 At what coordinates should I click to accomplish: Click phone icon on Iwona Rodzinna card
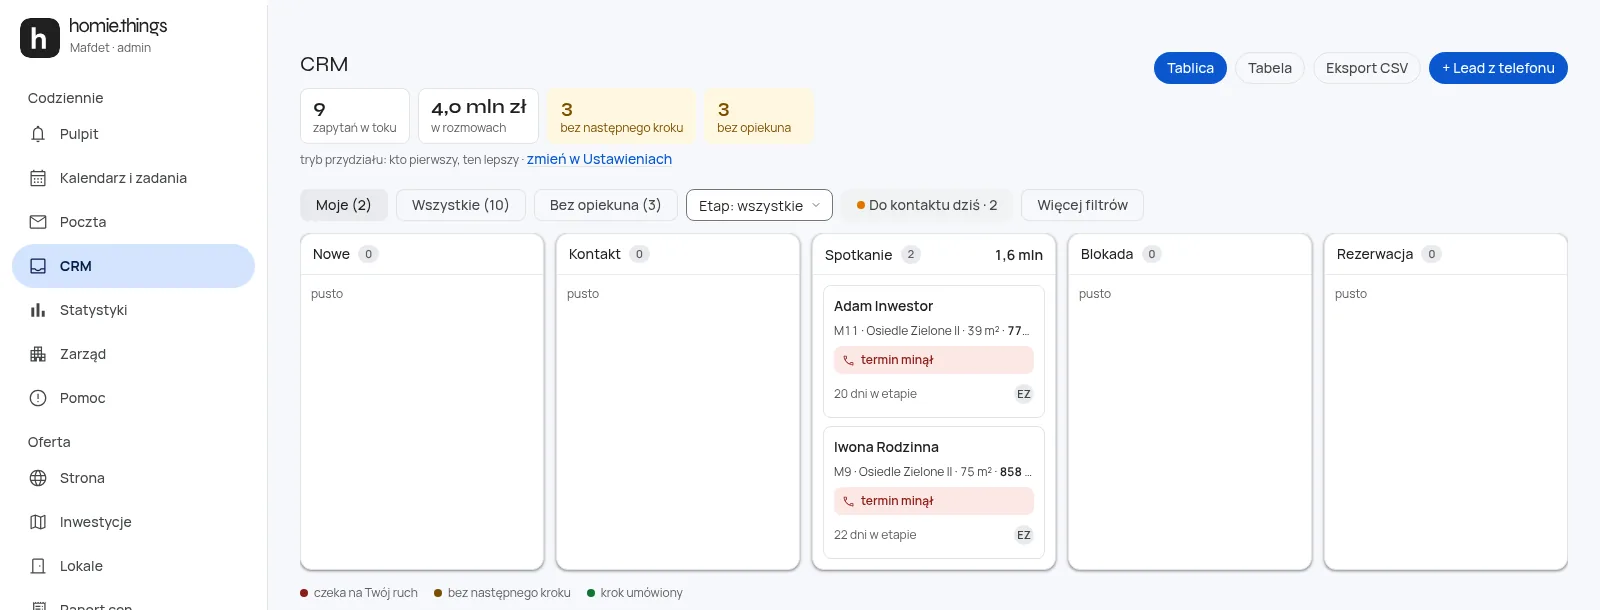849,501
